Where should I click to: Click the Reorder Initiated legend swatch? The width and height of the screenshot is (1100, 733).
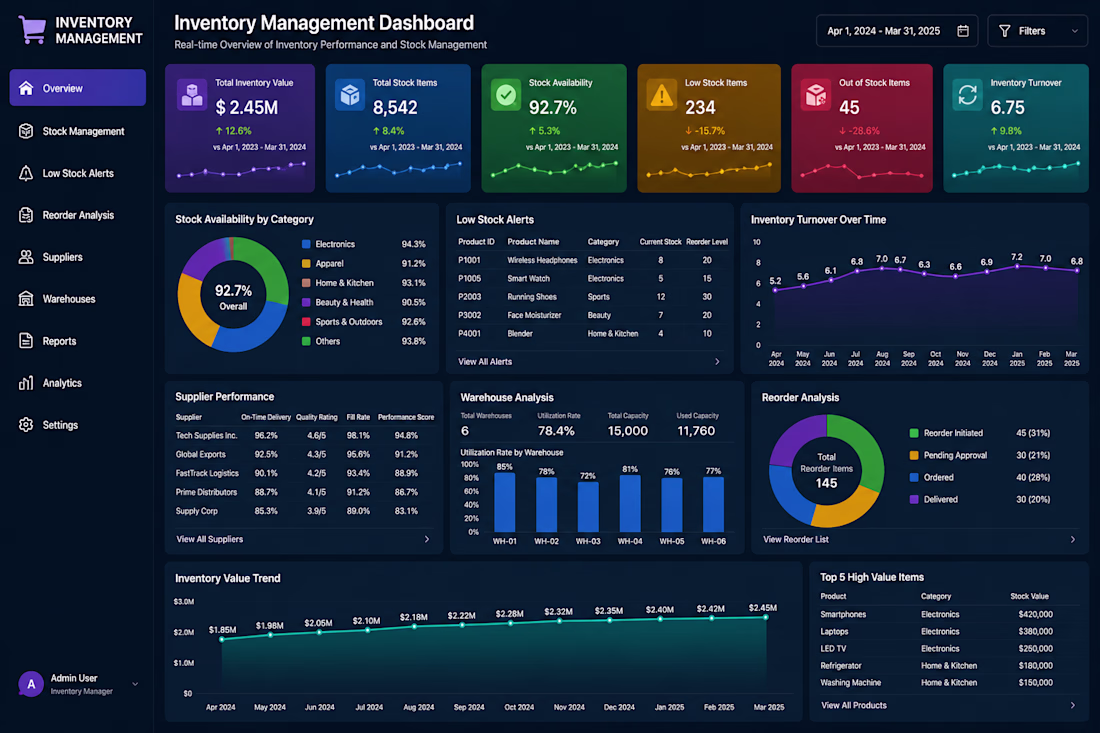(914, 433)
